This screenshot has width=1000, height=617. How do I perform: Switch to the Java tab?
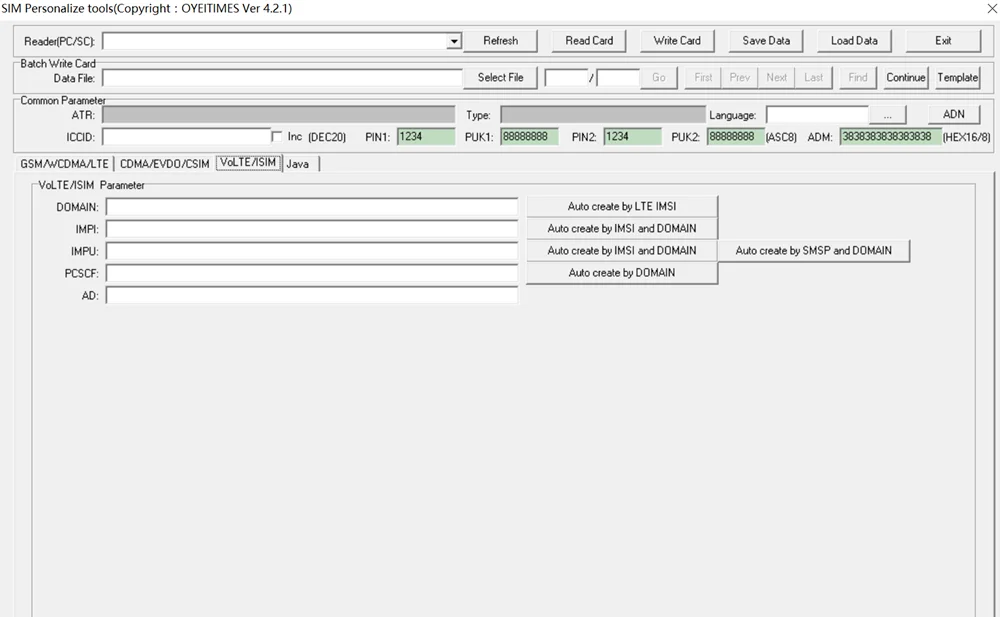pyautogui.click(x=298, y=162)
